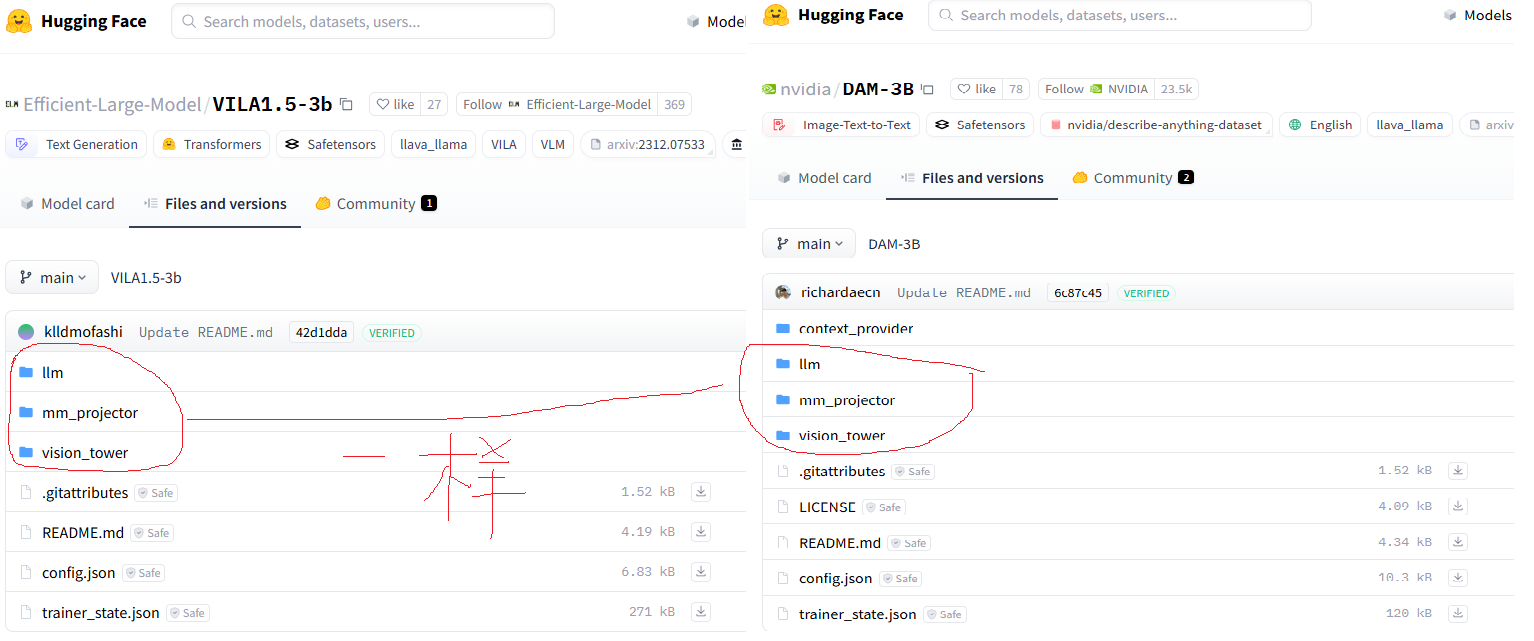Click the context_provider folder icon

pos(783,328)
